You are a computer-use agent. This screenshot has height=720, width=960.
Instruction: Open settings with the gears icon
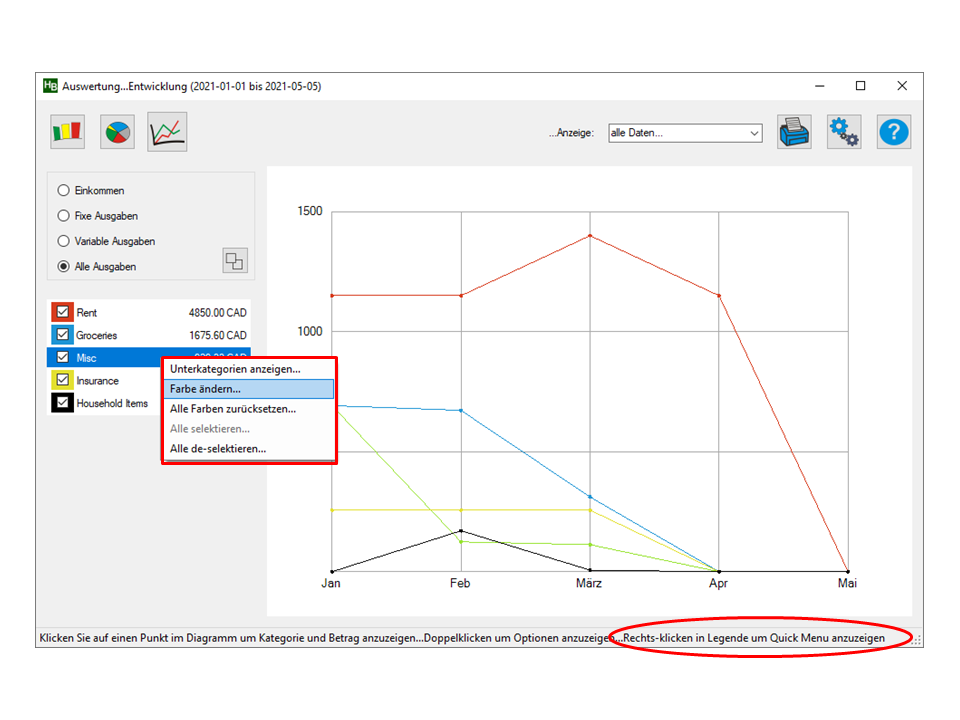pos(844,132)
